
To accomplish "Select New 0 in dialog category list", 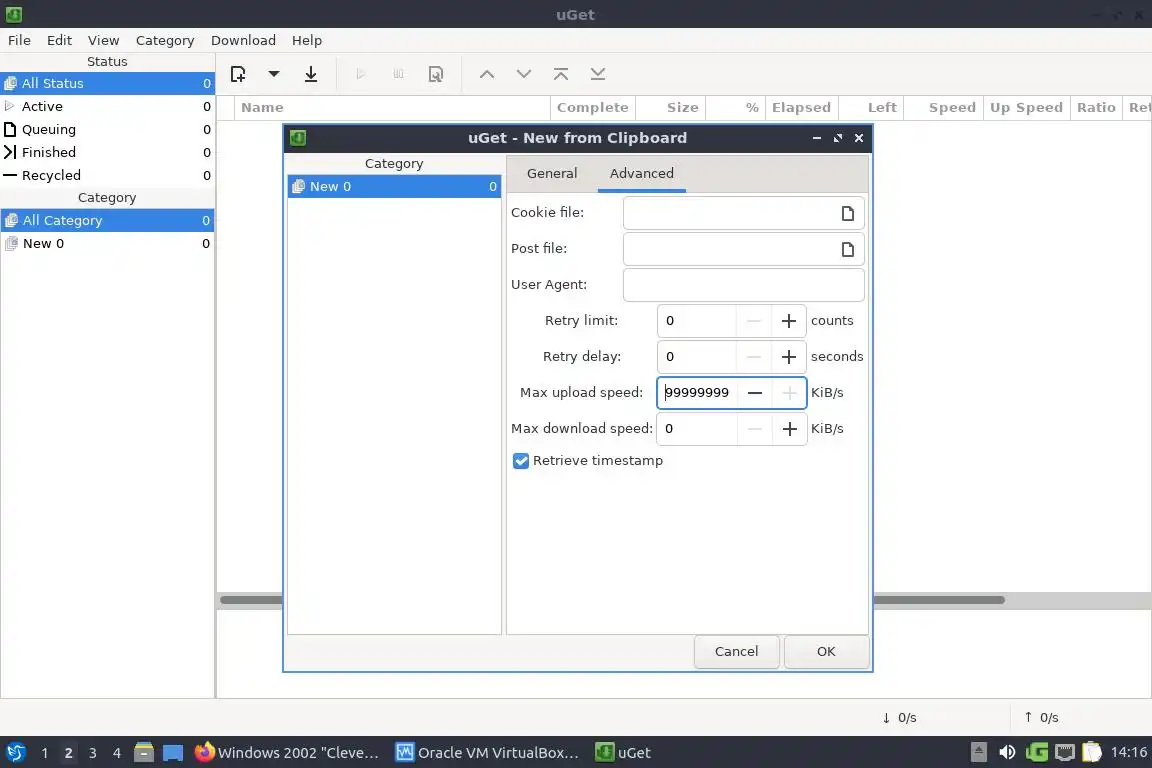I will (395, 187).
